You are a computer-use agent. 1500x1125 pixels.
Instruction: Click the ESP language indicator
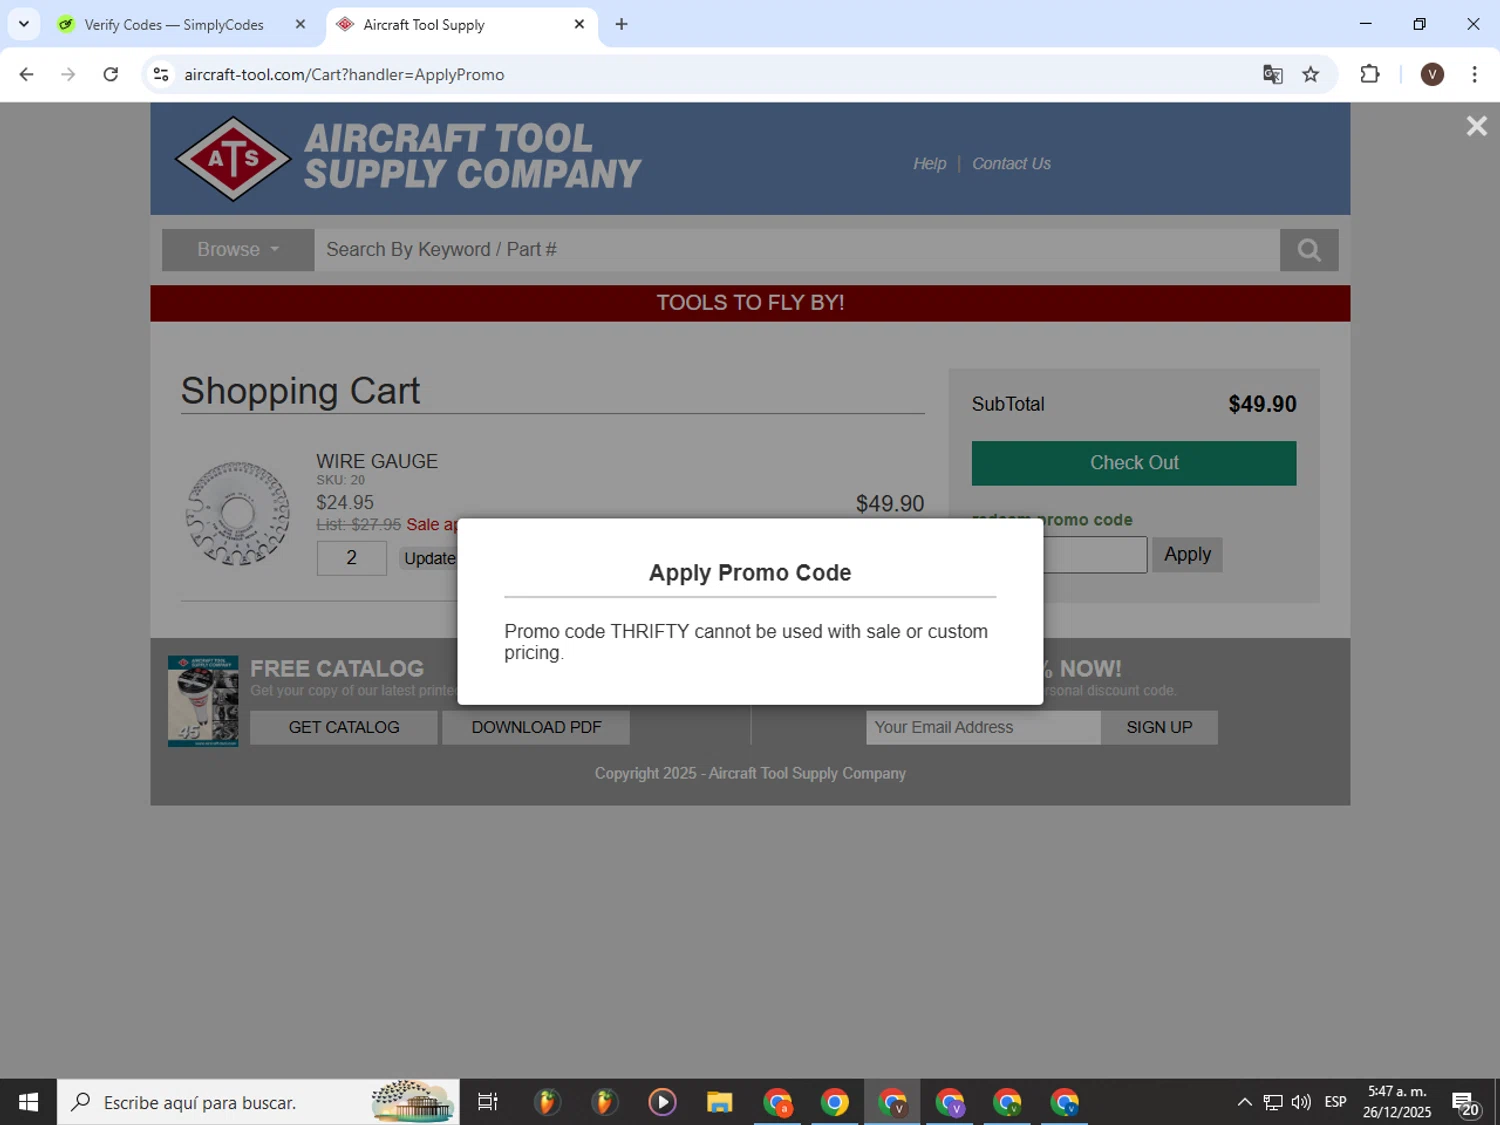click(x=1335, y=1102)
